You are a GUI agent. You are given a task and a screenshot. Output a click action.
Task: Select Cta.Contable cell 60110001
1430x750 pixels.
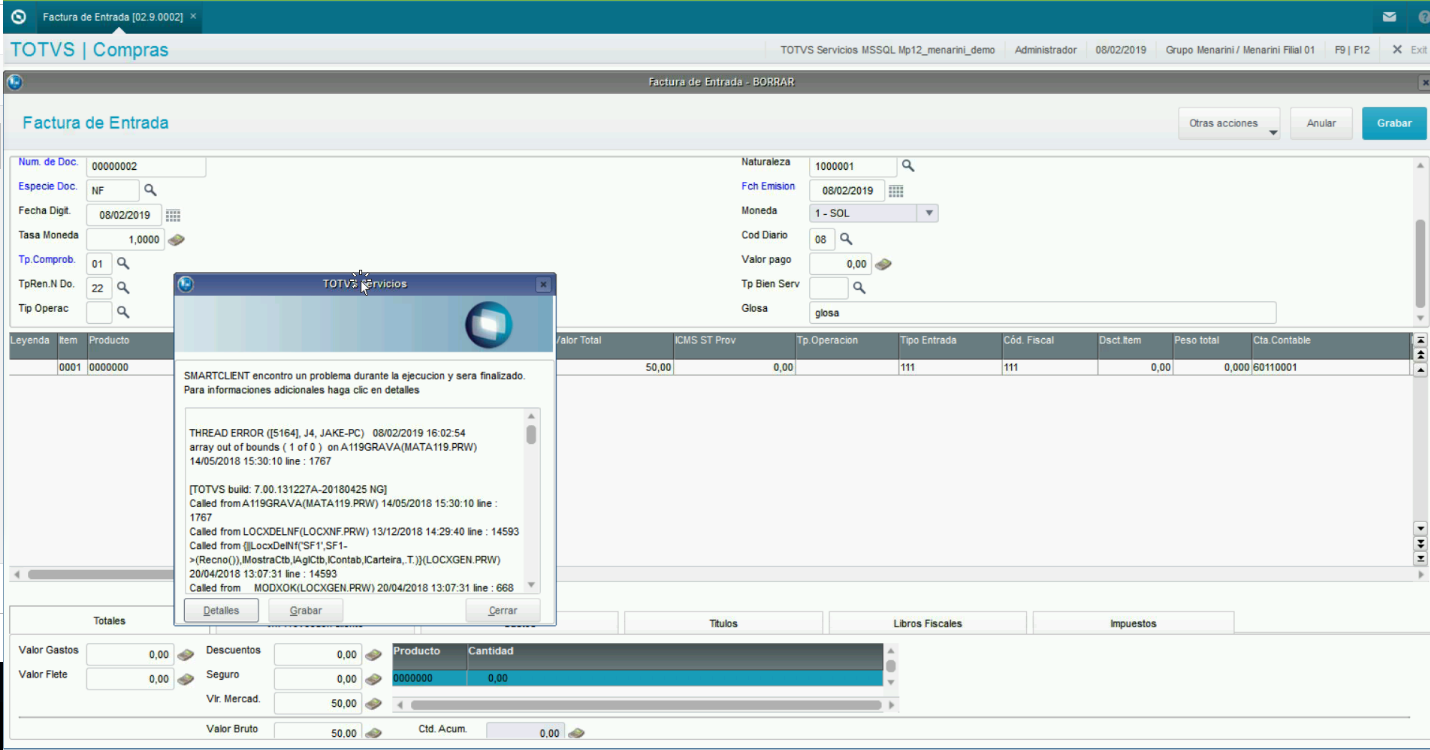[1330, 367]
